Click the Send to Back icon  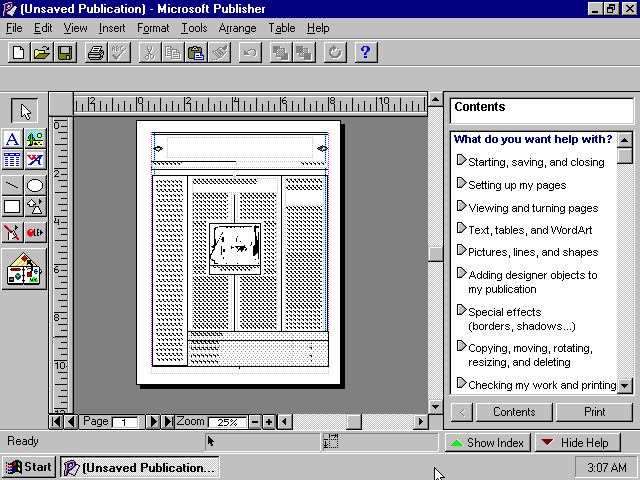pyautogui.click(x=304, y=53)
